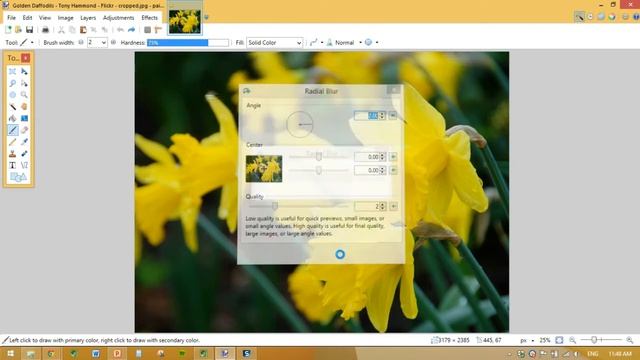Click the Save floppy disk icon
640x360 pixels.
(x=29, y=30)
